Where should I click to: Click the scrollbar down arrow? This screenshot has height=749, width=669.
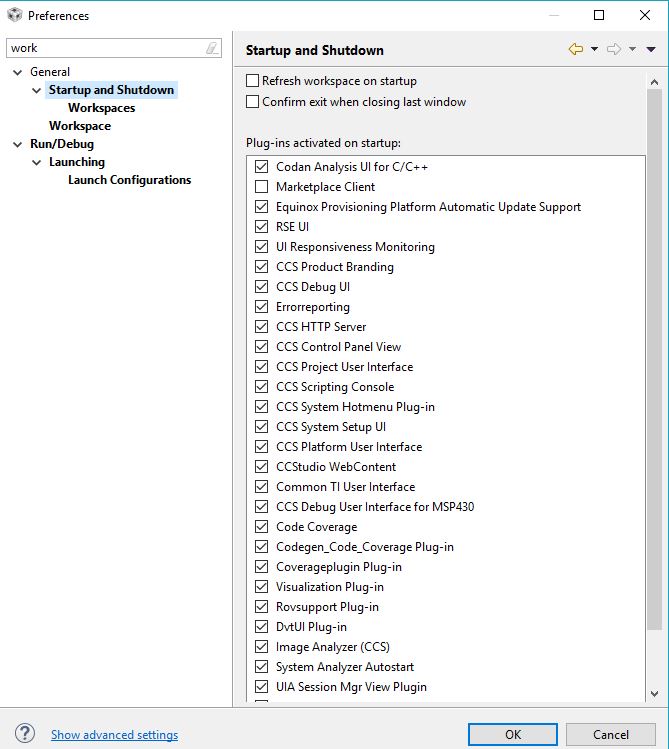[x=654, y=694]
